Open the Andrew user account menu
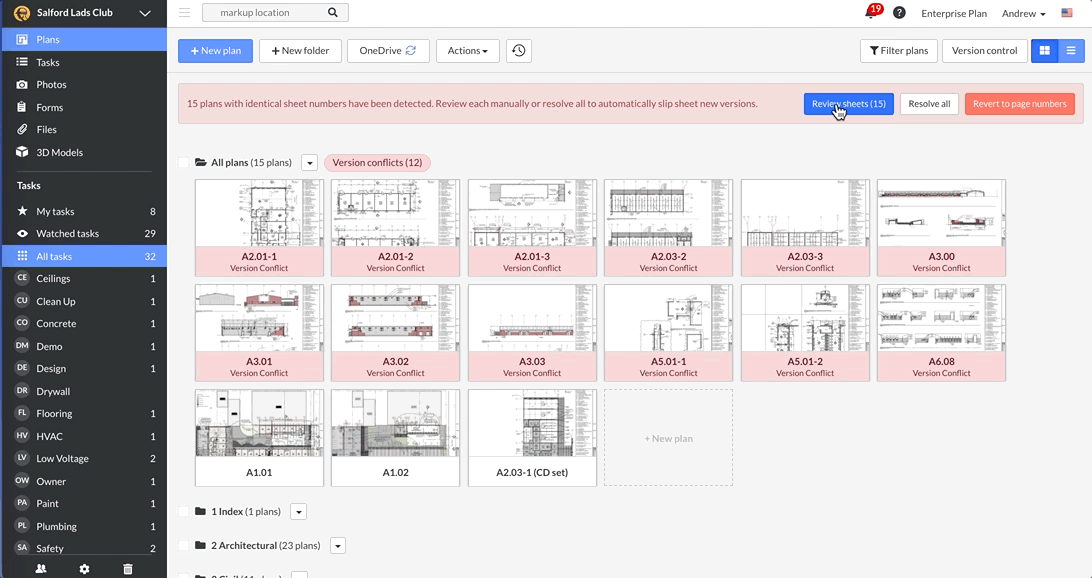Image resolution: width=1092 pixels, height=578 pixels. pos(1023,13)
